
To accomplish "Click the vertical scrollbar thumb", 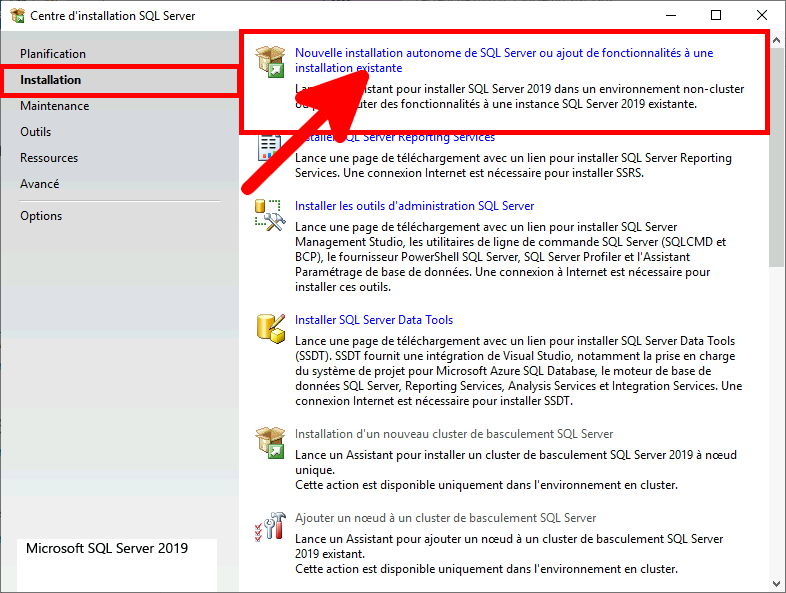I will pyautogui.click(x=776, y=157).
